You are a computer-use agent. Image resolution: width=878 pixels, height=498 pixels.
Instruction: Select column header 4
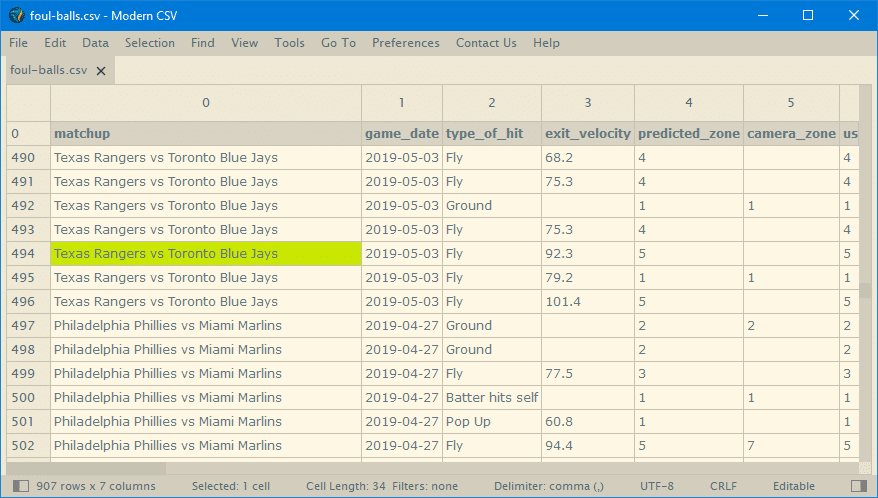(x=689, y=103)
